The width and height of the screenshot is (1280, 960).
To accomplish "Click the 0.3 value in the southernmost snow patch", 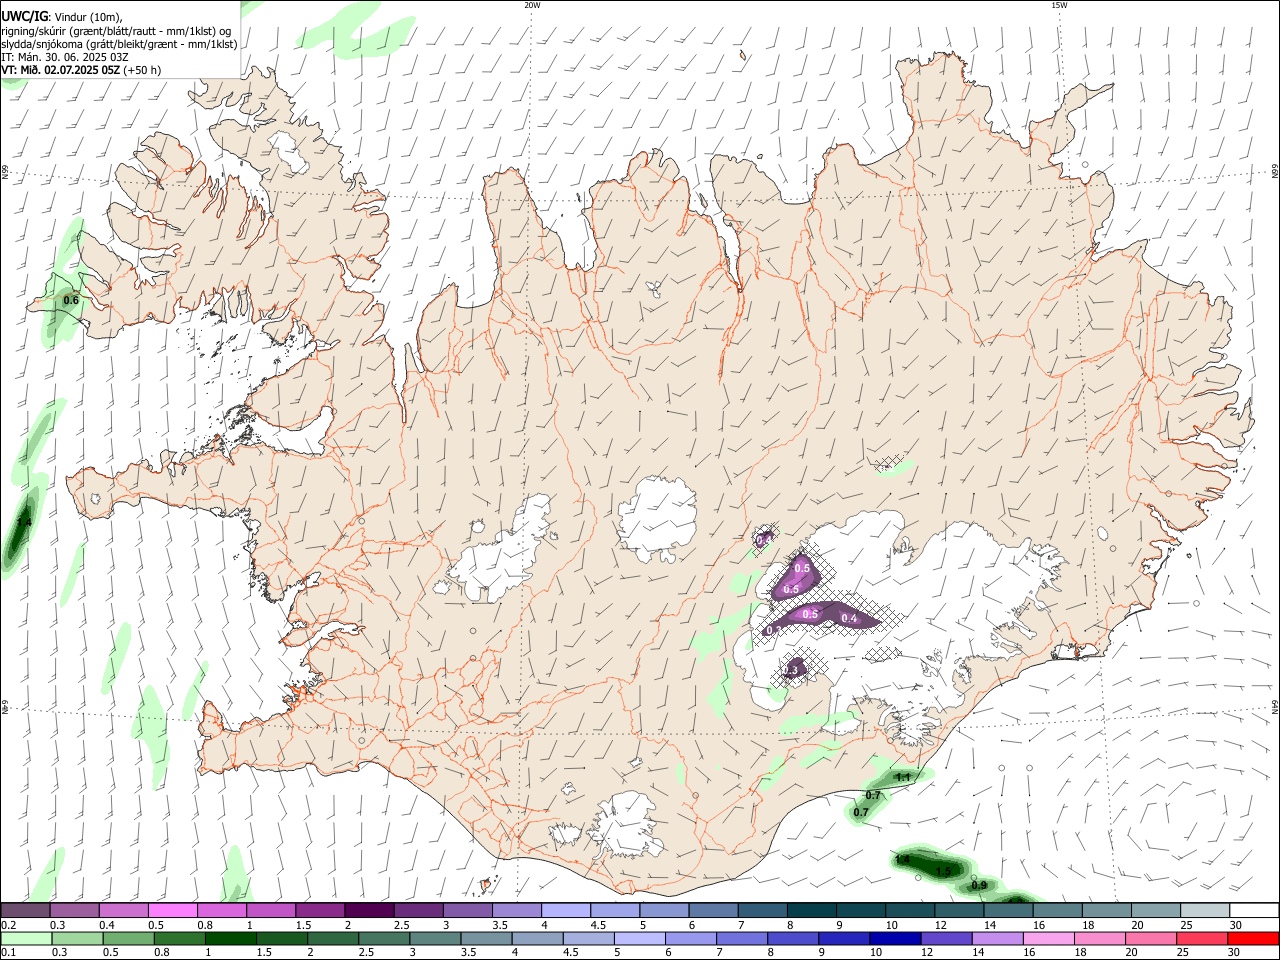I will 791,669.
